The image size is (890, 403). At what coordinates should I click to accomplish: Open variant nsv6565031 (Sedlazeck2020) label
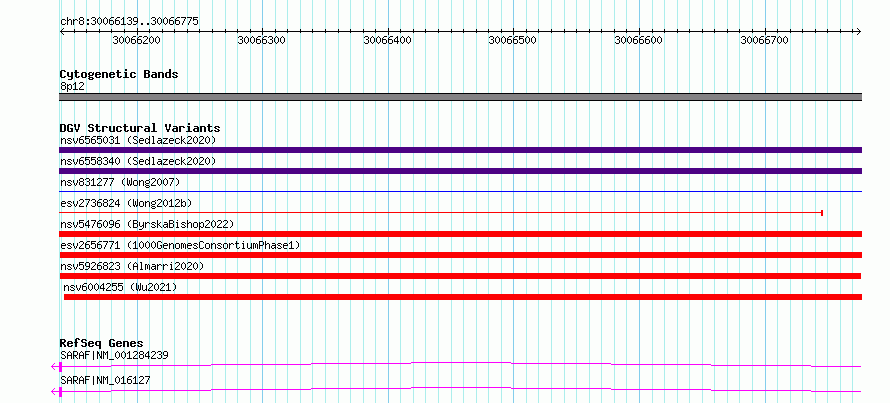pos(138,140)
